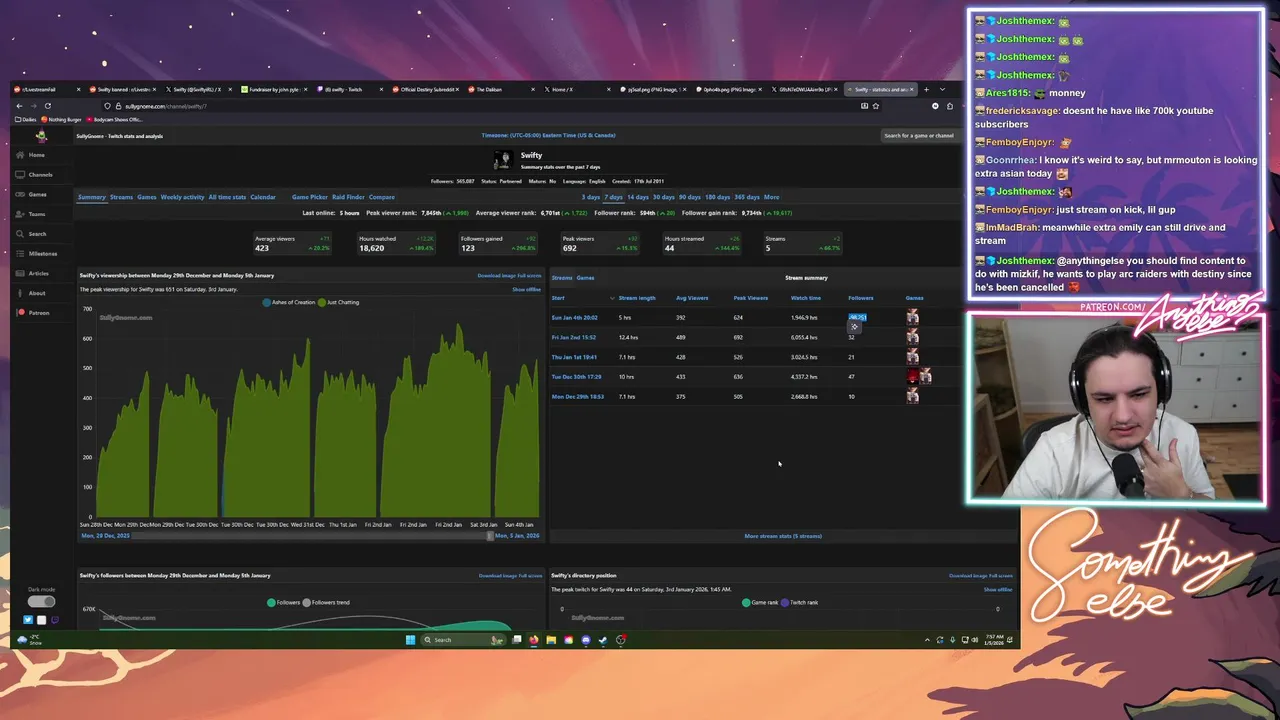Sort table by Start column arrow

pyautogui.click(x=612, y=298)
